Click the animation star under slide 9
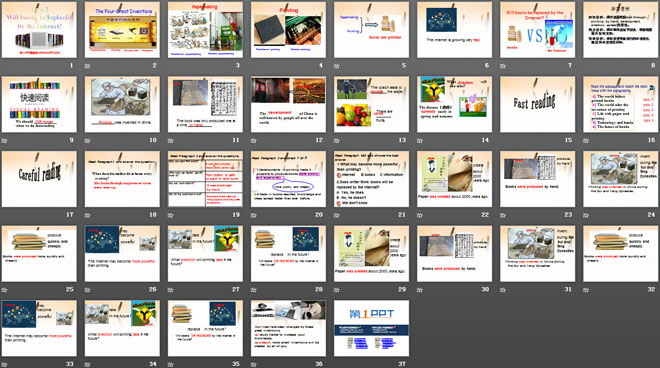The width and height of the screenshot is (660, 368). point(5,140)
